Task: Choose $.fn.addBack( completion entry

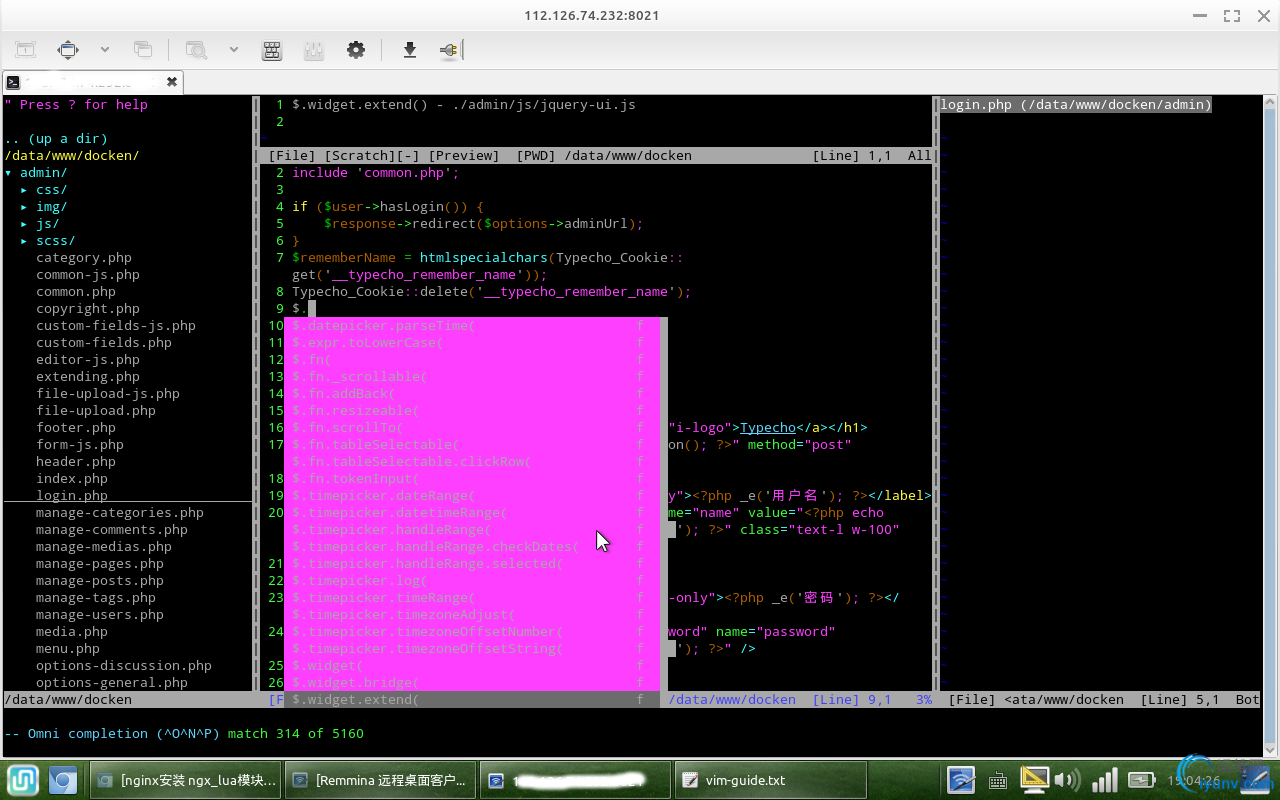Action: 472,394
